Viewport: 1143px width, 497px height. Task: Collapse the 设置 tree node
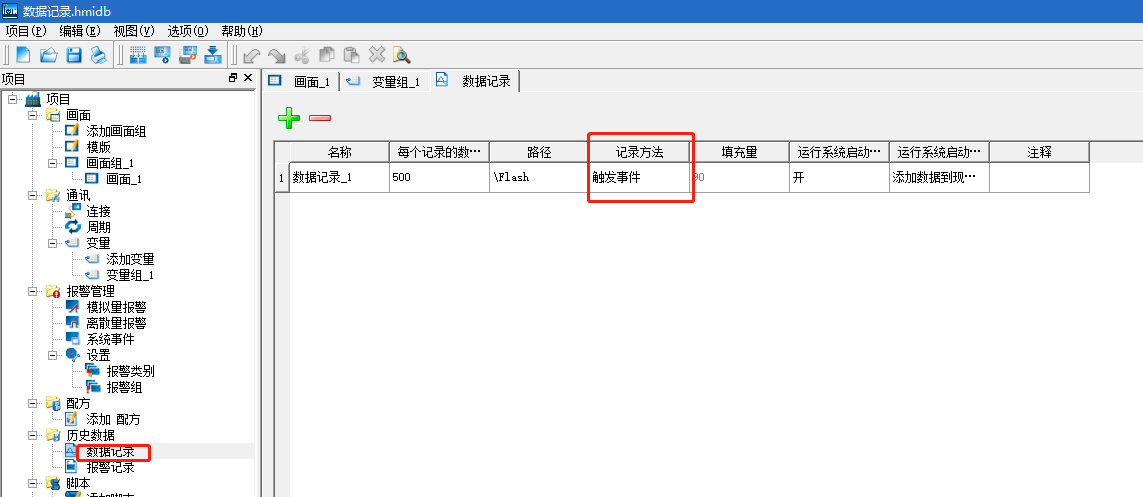click(x=52, y=356)
